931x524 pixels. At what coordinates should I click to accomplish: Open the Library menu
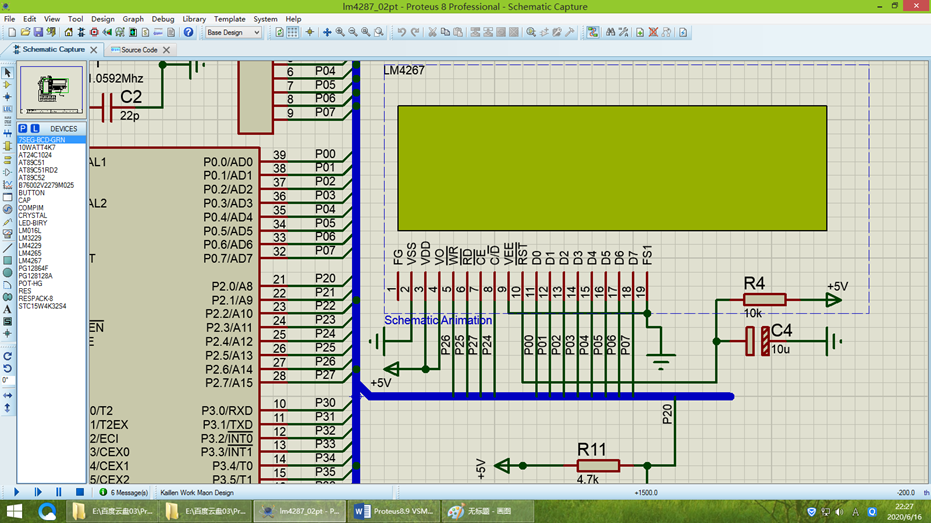(194, 19)
